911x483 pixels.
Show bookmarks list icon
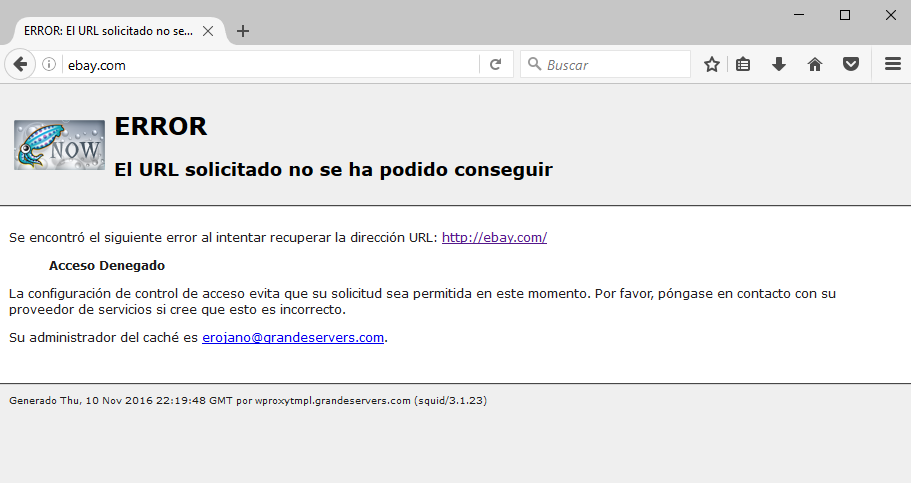(x=743, y=64)
